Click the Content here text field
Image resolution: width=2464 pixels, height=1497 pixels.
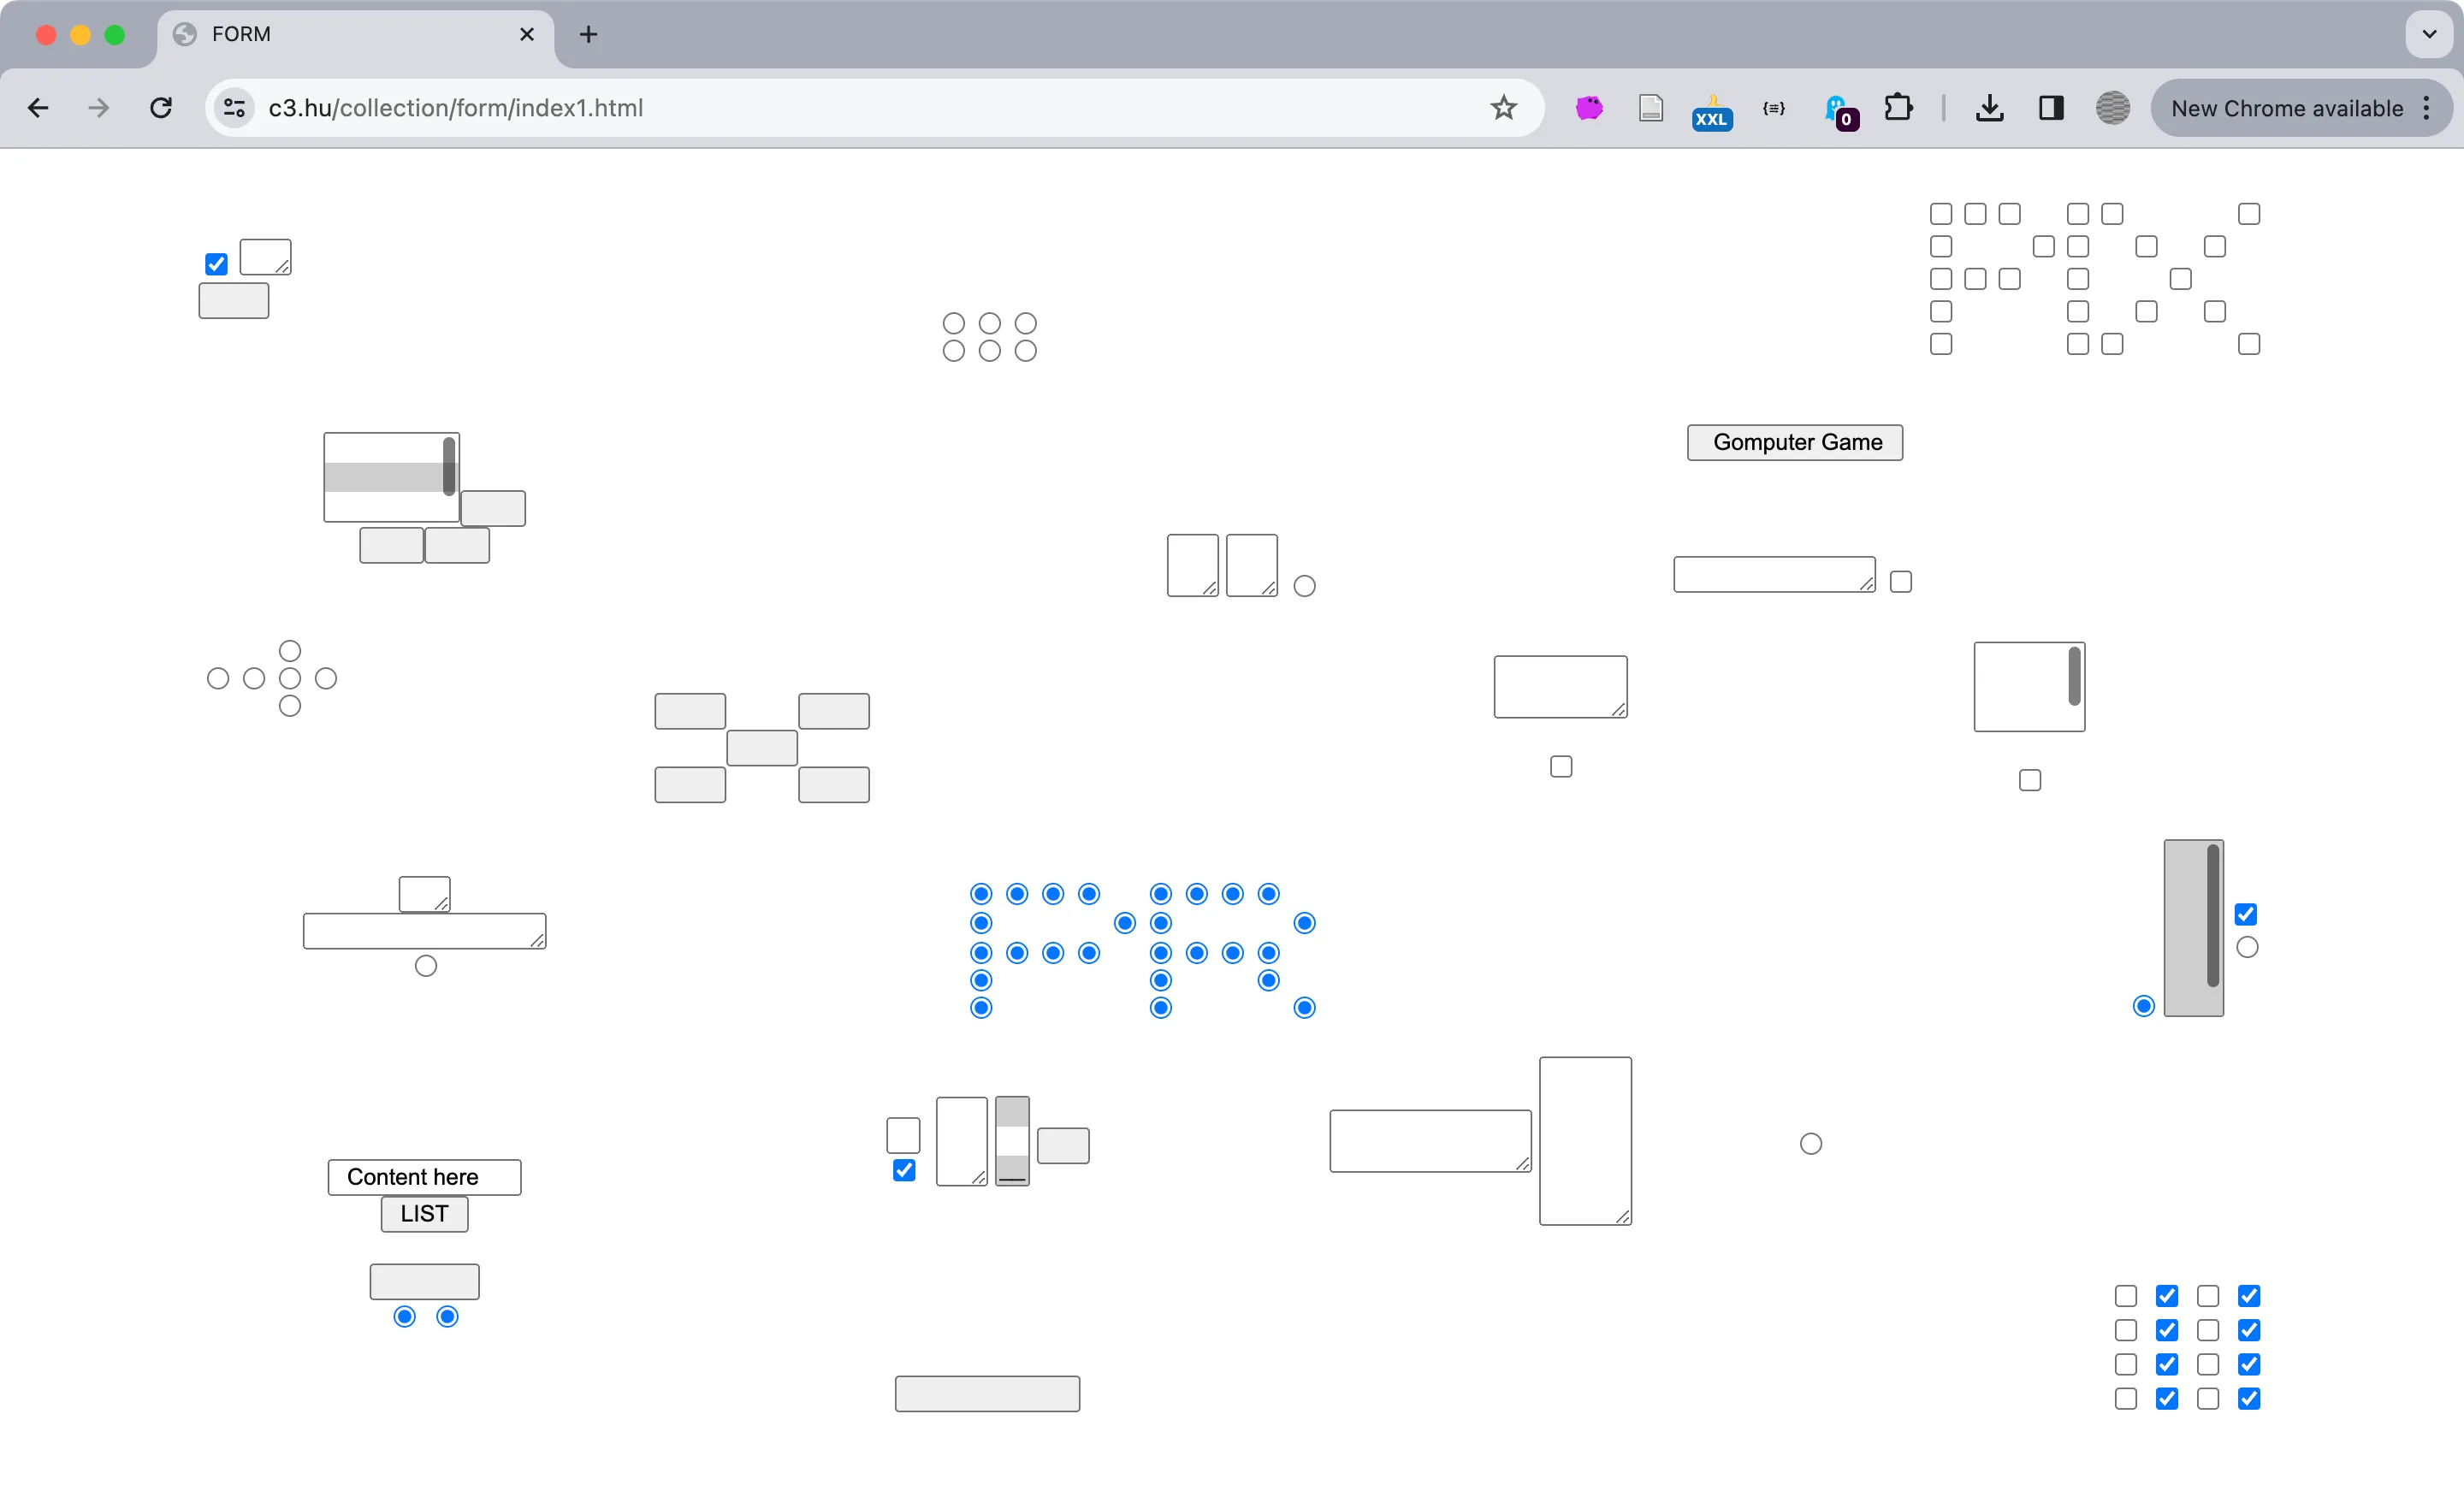[x=424, y=1177]
